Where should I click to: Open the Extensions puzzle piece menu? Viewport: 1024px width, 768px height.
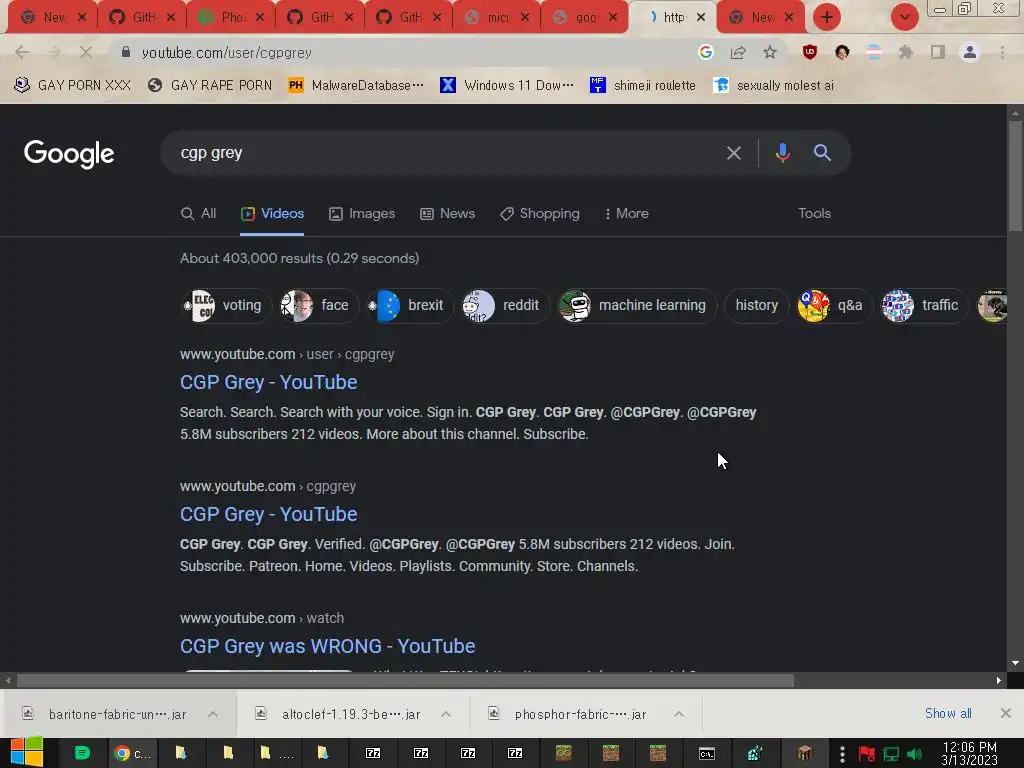[x=906, y=52]
